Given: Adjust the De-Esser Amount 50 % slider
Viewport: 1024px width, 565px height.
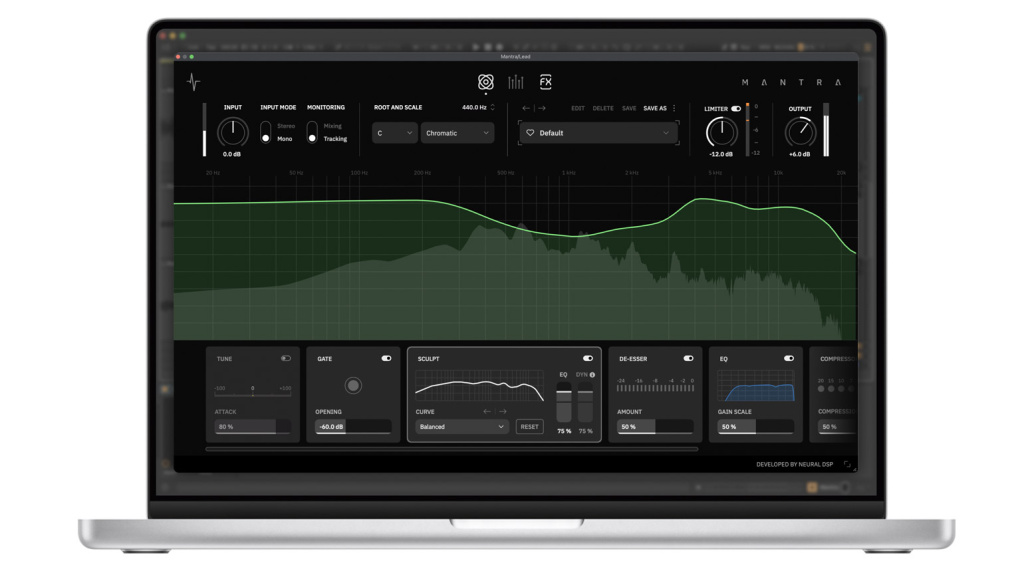Looking at the screenshot, I should pyautogui.click(x=655, y=427).
